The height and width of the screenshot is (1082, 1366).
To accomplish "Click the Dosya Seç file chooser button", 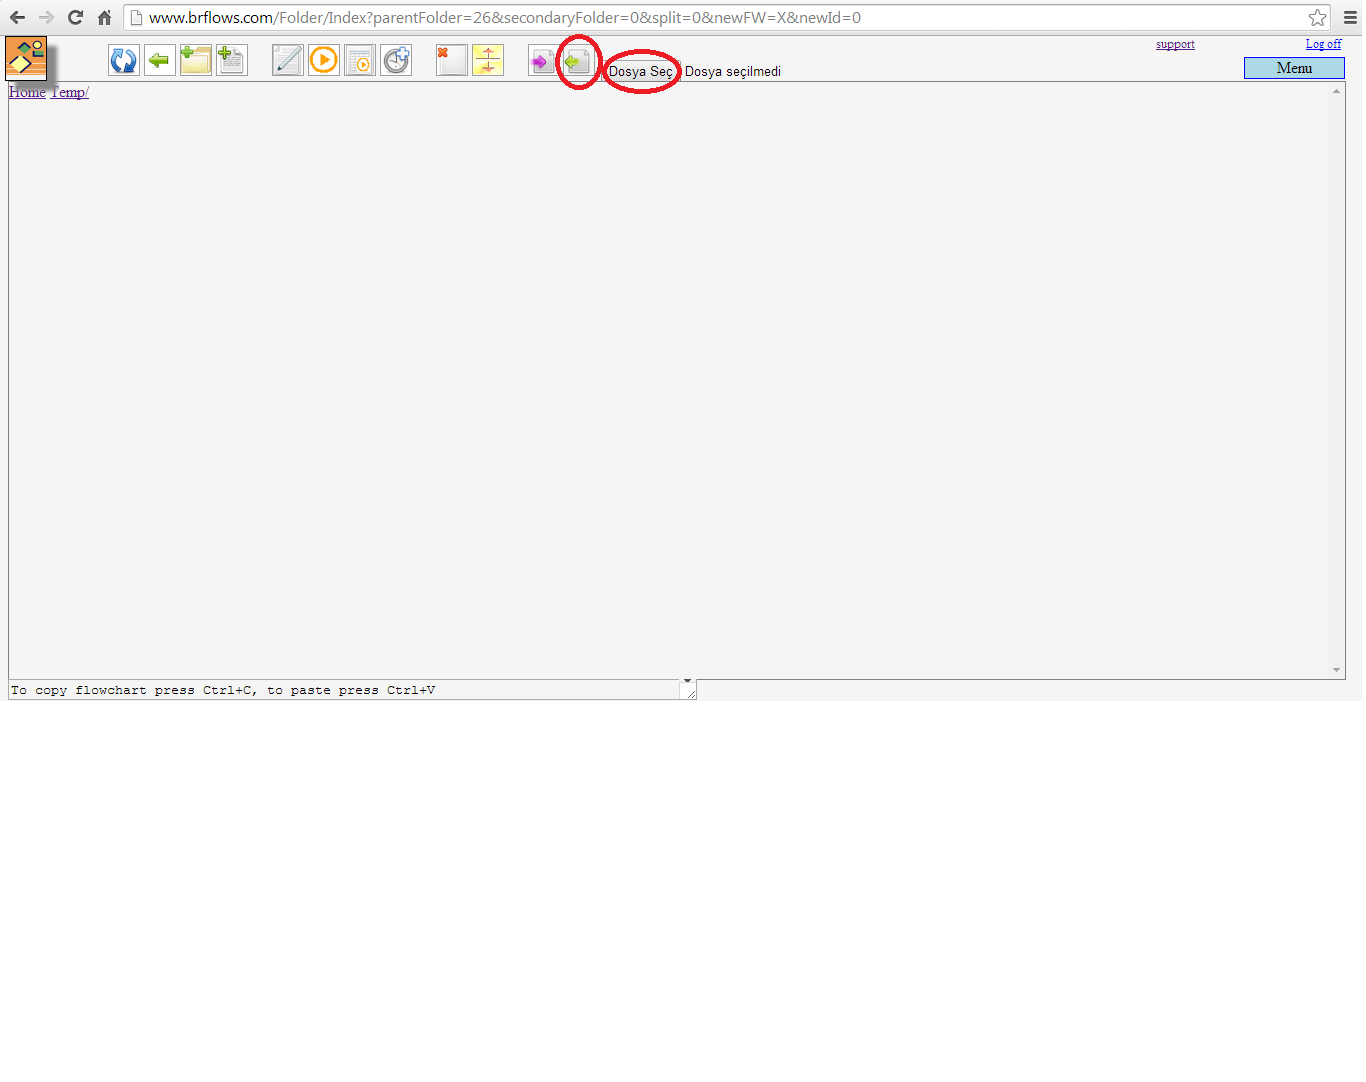I will [x=641, y=71].
